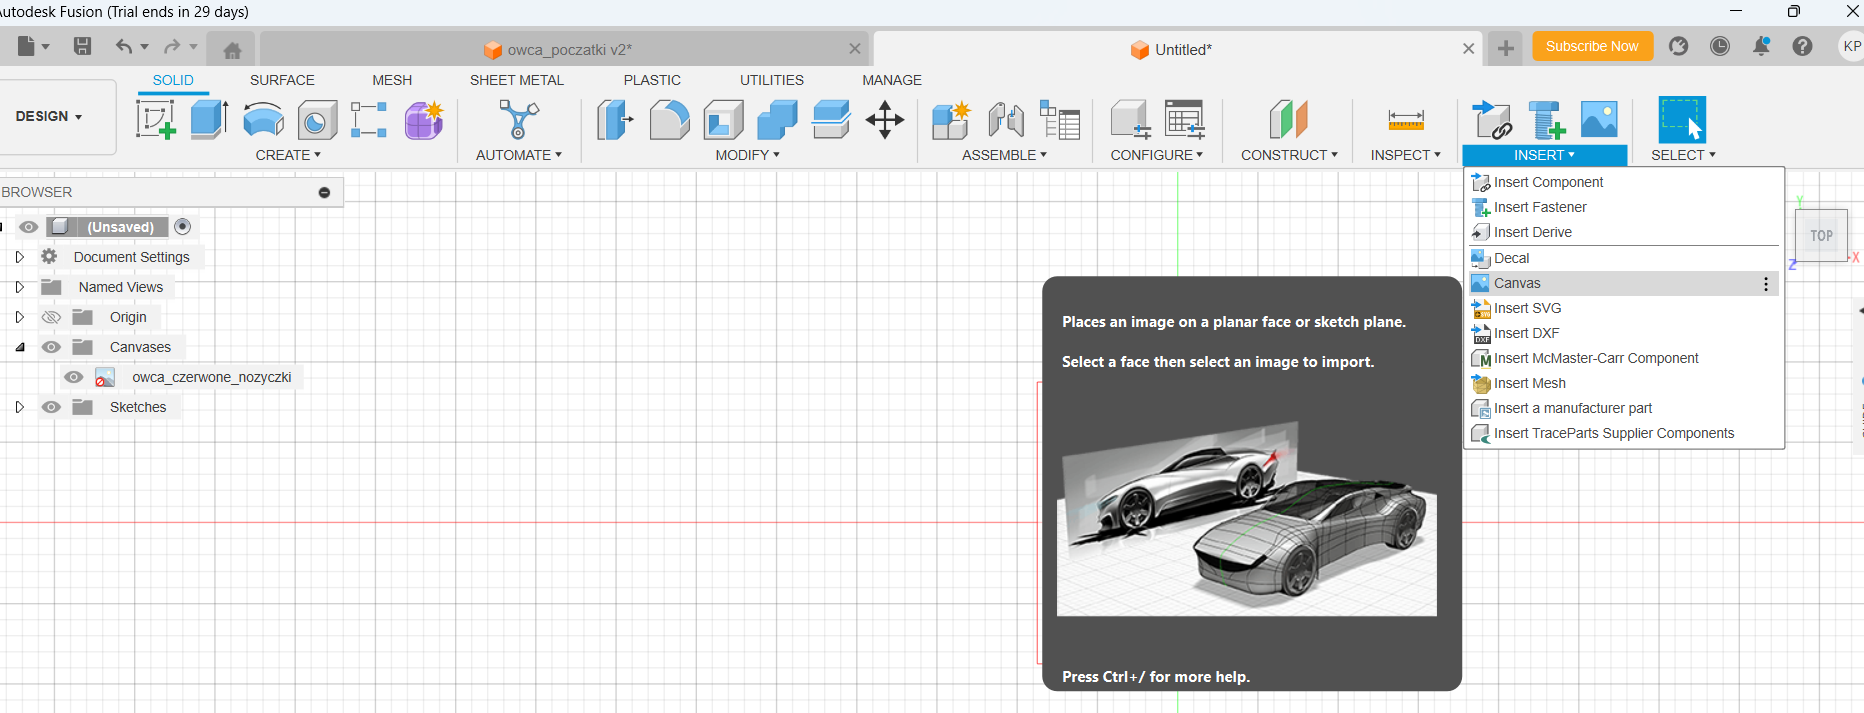
Task: Toggle visibility of the Unsaved root component
Action: [x=28, y=227]
